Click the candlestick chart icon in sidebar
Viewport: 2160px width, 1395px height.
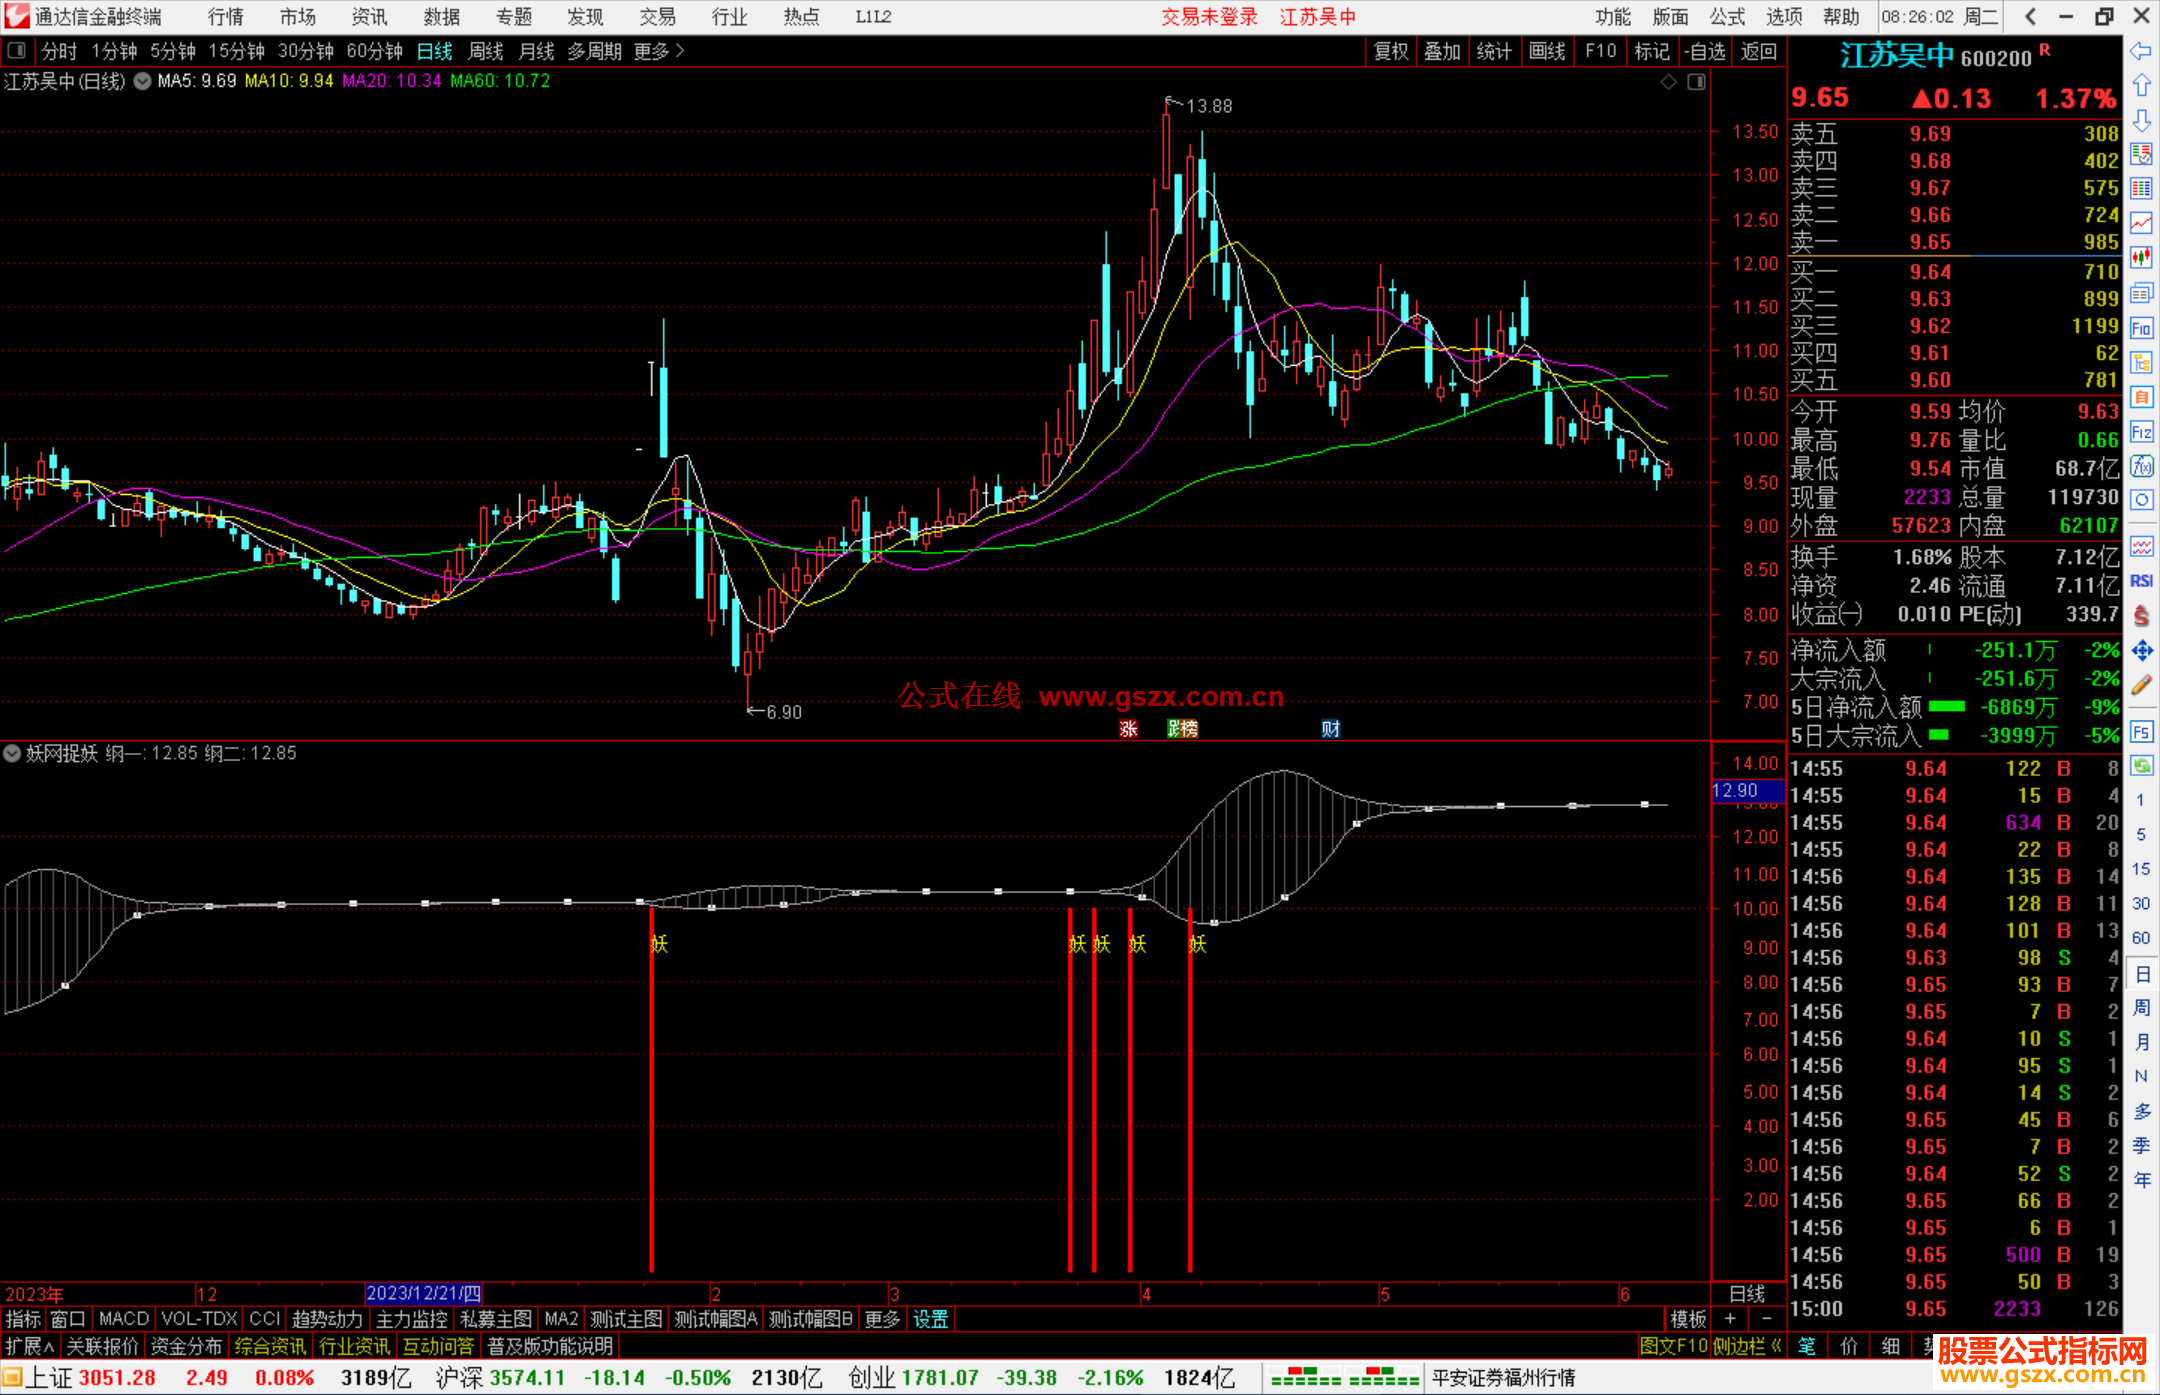[2141, 258]
